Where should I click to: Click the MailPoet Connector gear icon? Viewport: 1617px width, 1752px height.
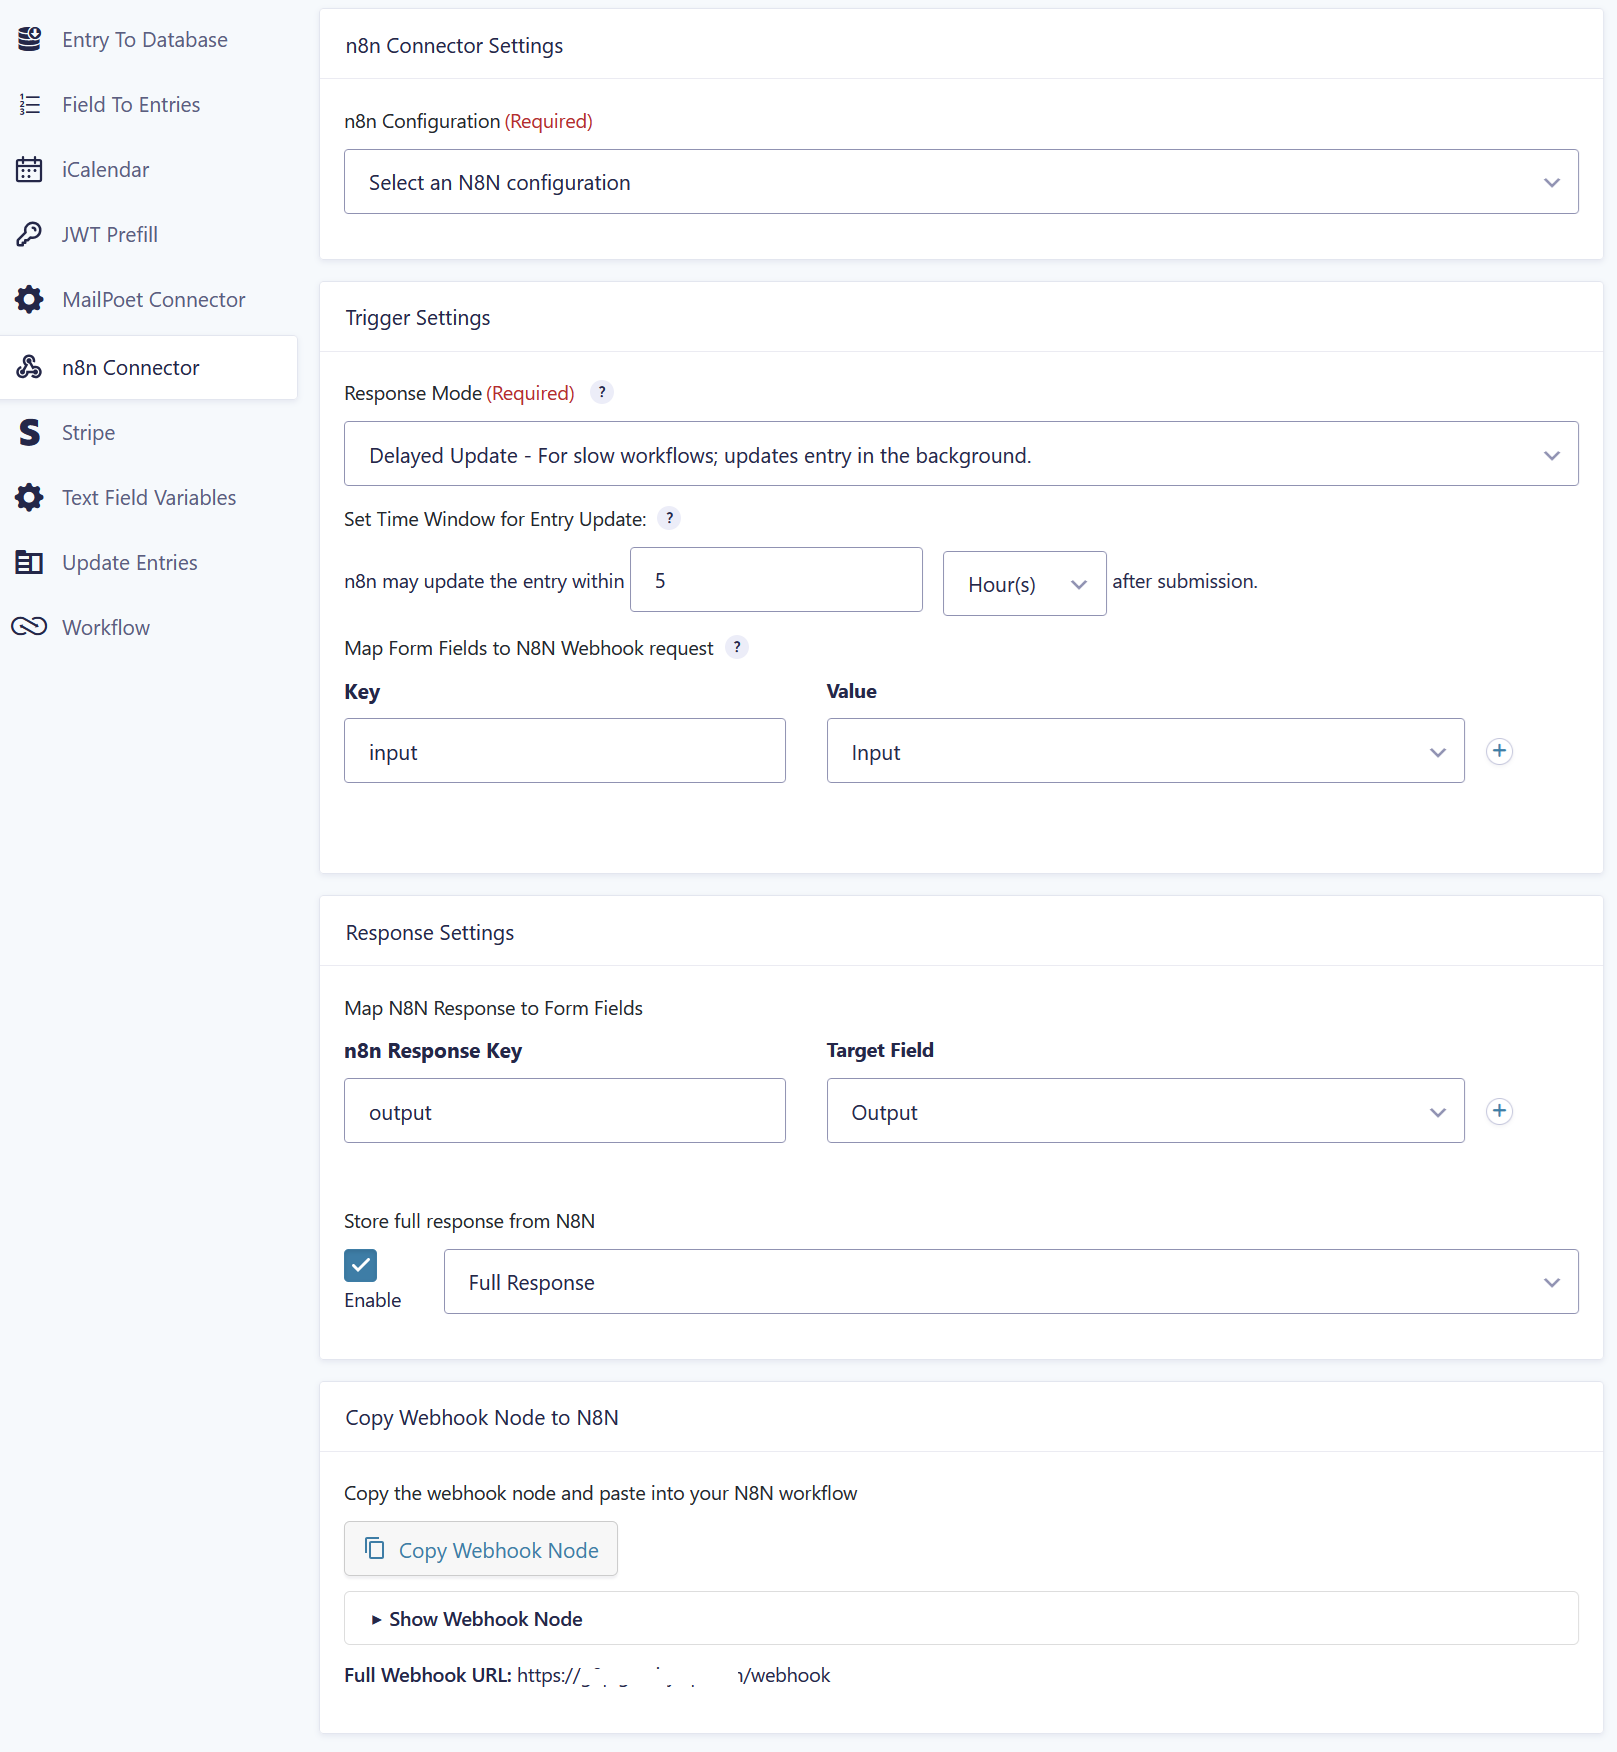29,299
